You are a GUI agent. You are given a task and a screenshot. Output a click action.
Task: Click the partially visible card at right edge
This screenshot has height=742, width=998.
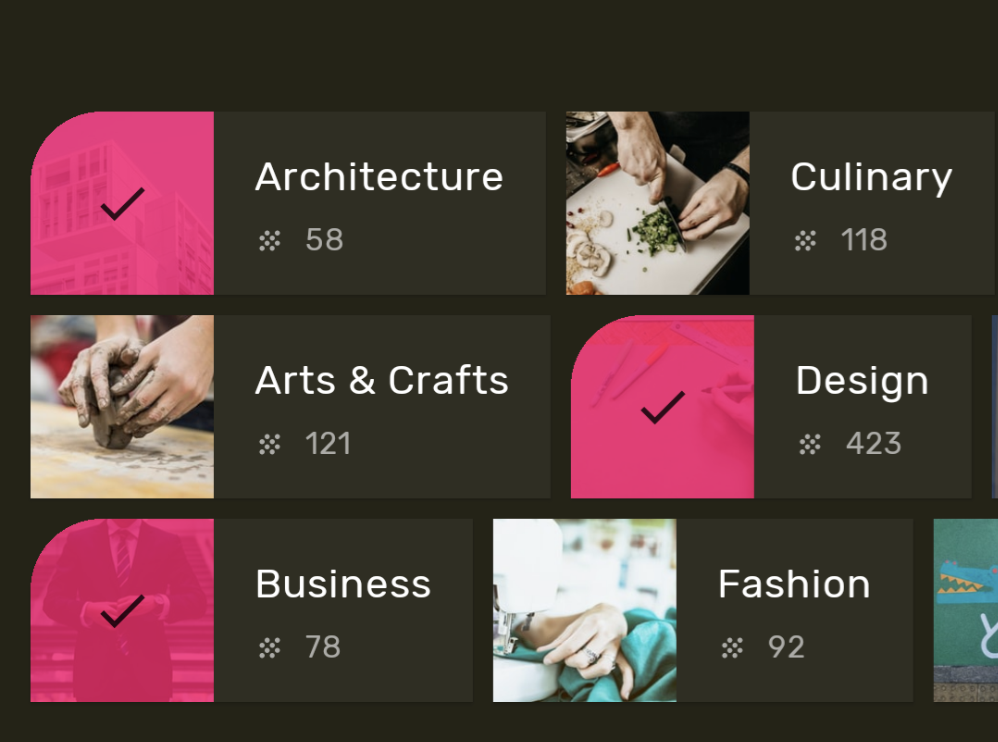(x=965, y=610)
